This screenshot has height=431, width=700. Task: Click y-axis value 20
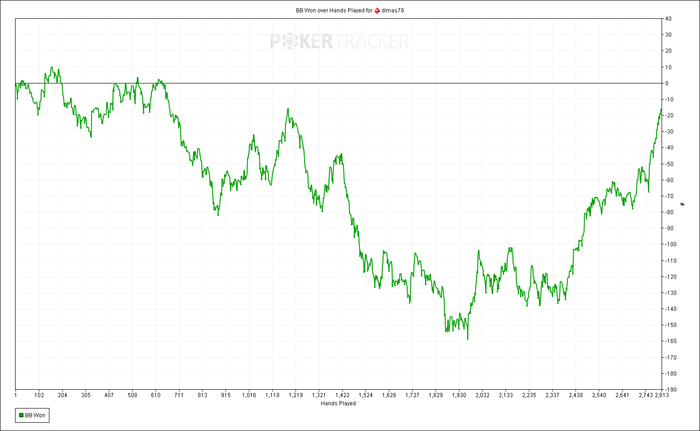[x=668, y=51]
